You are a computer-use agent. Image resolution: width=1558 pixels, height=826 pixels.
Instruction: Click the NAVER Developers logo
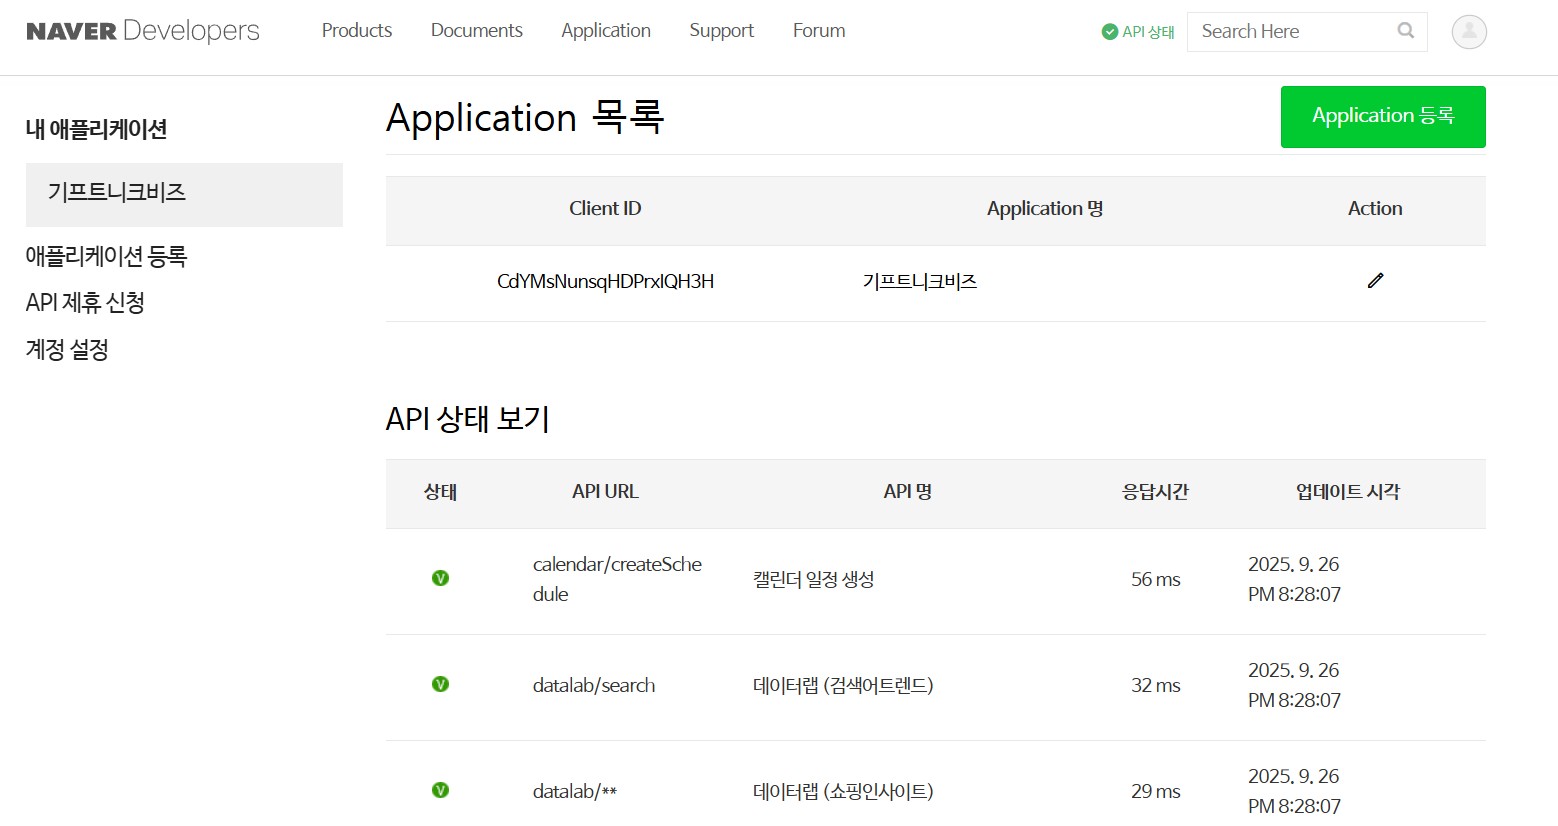coord(142,31)
